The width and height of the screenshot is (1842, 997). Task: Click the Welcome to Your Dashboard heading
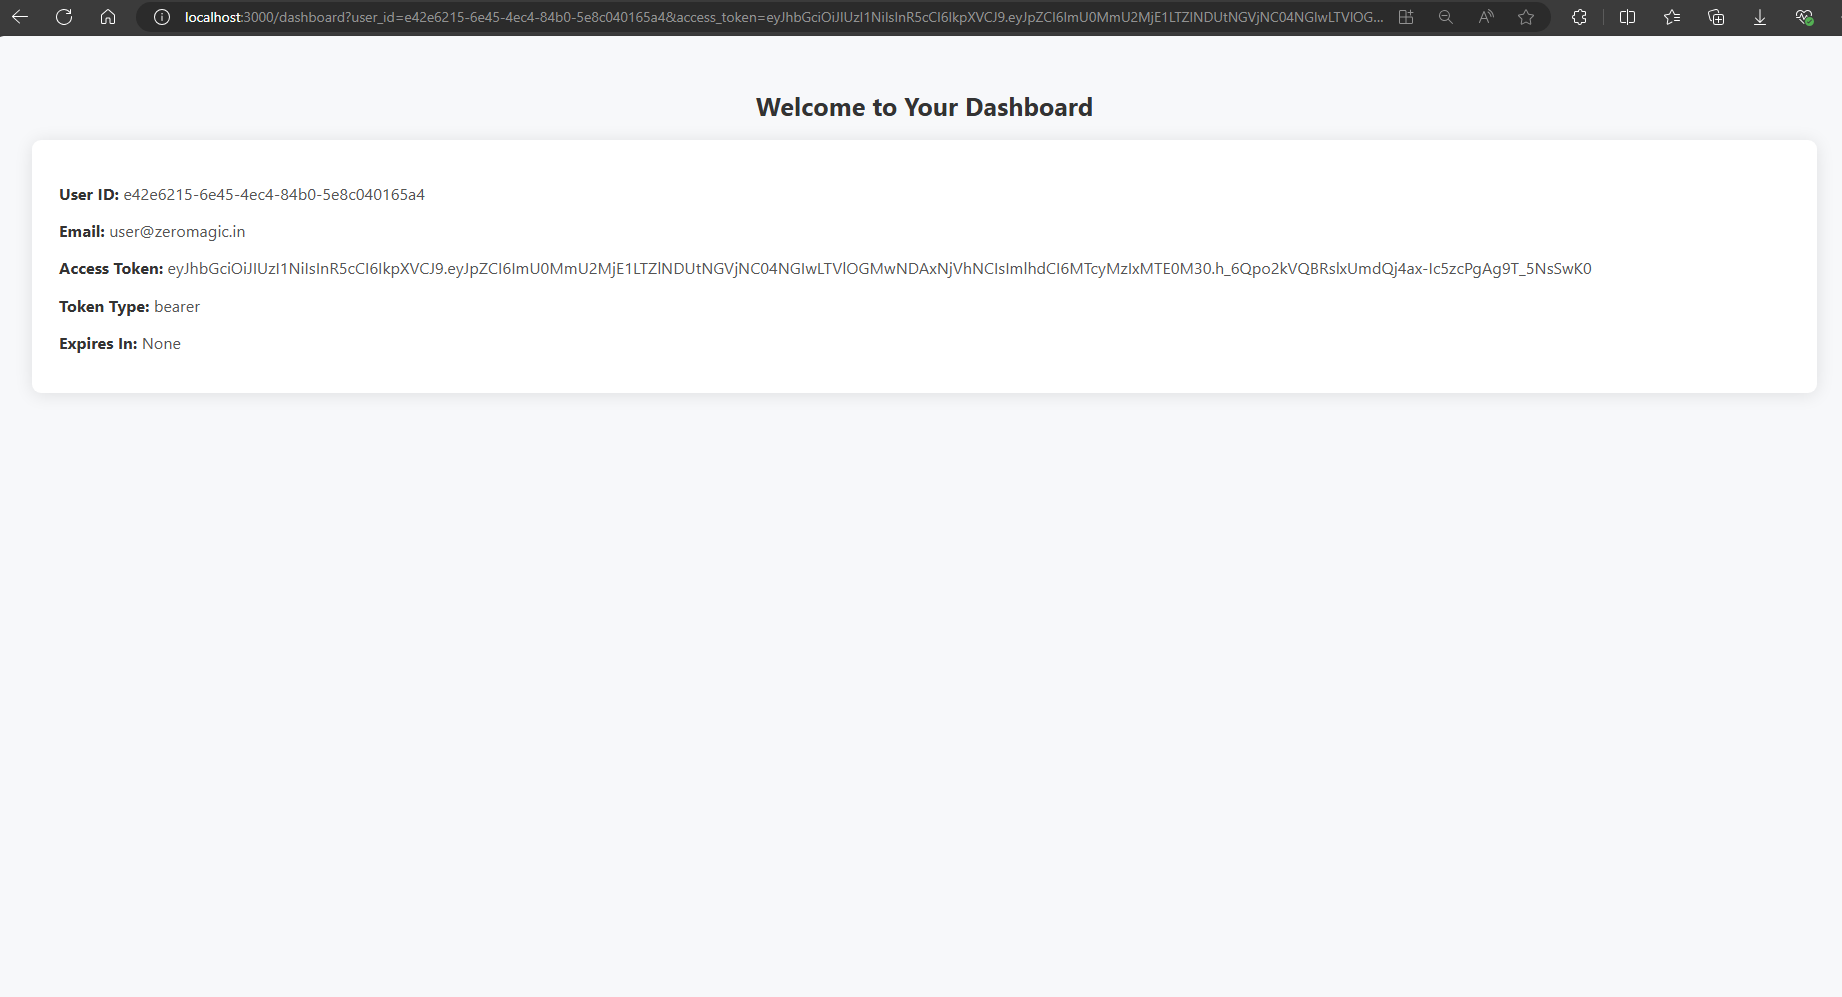click(x=923, y=107)
